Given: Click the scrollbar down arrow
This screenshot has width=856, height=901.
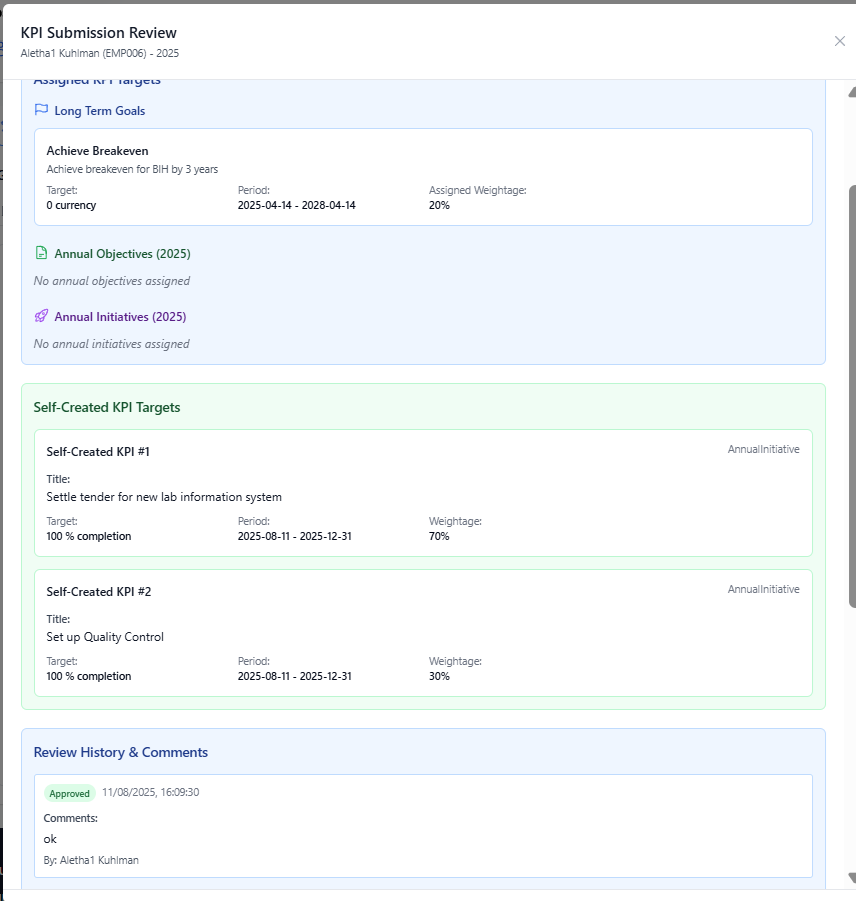Looking at the screenshot, I should coord(851,878).
